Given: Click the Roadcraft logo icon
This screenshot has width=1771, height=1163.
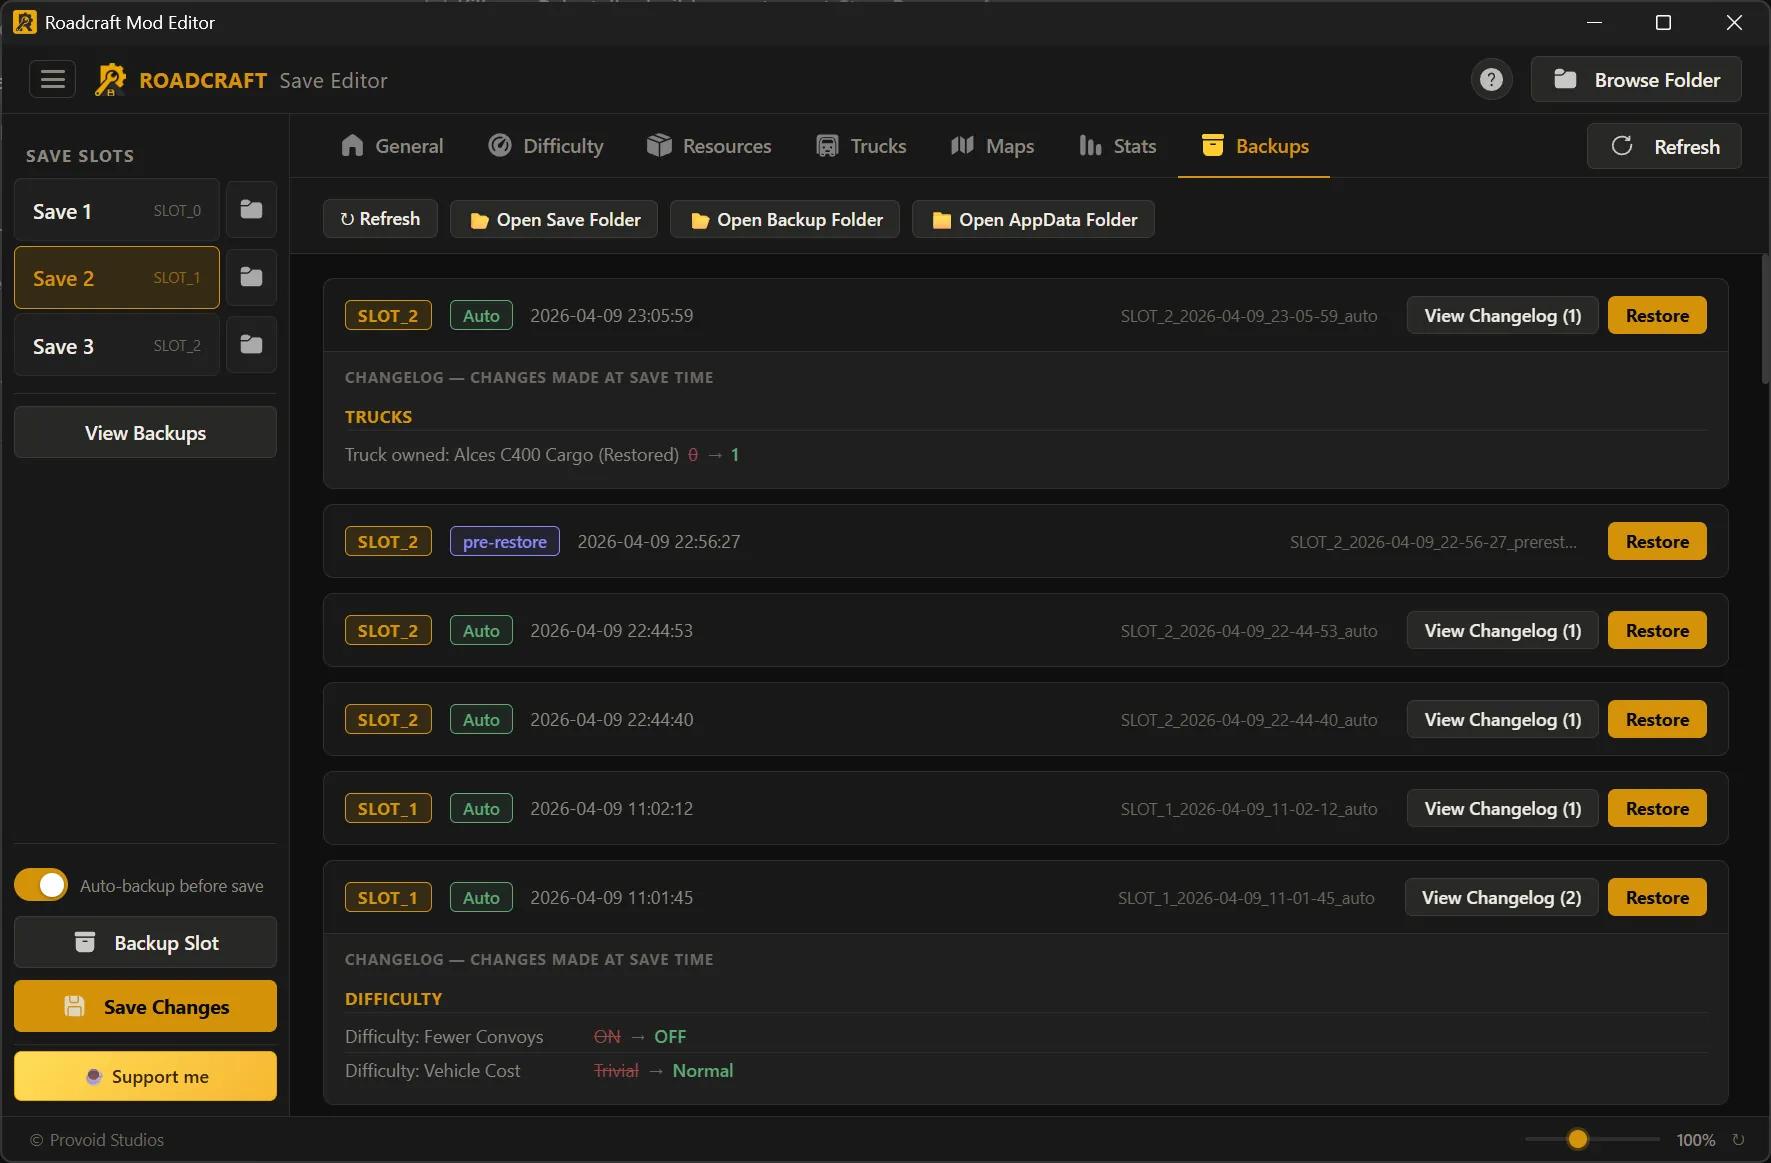Looking at the screenshot, I should coord(110,80).
